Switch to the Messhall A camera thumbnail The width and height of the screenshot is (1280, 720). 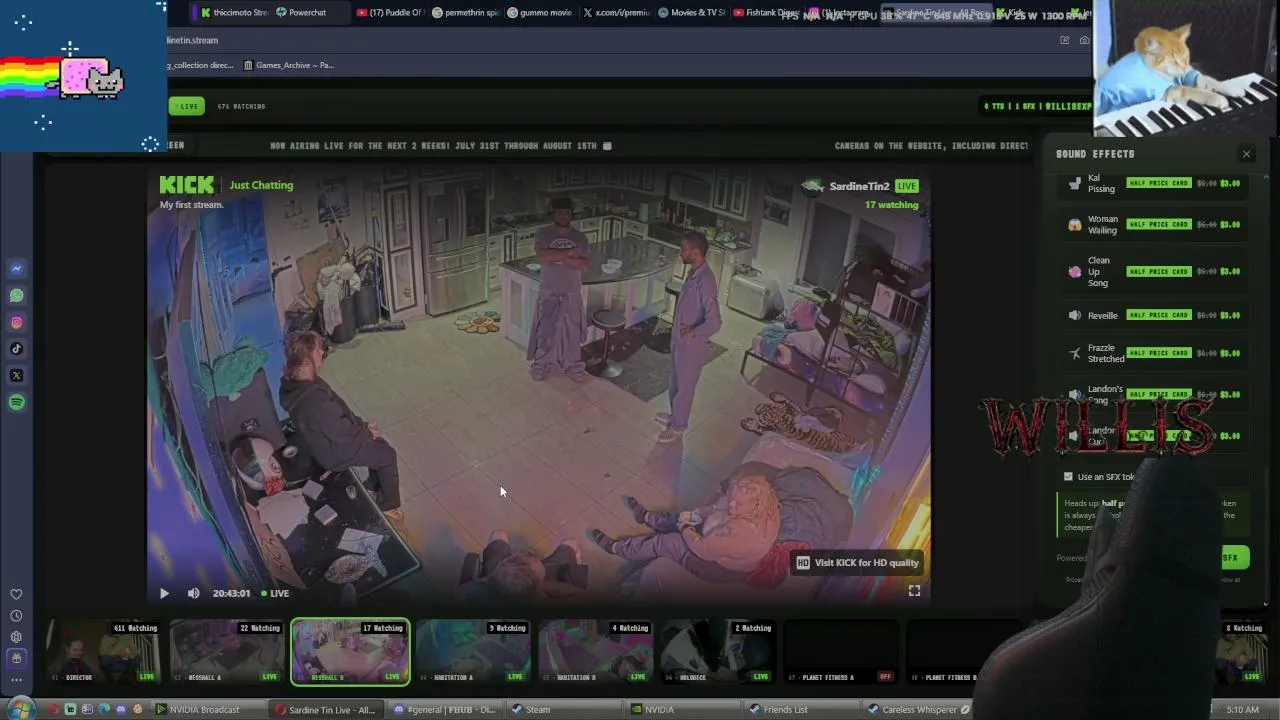[x=227, y=652]
